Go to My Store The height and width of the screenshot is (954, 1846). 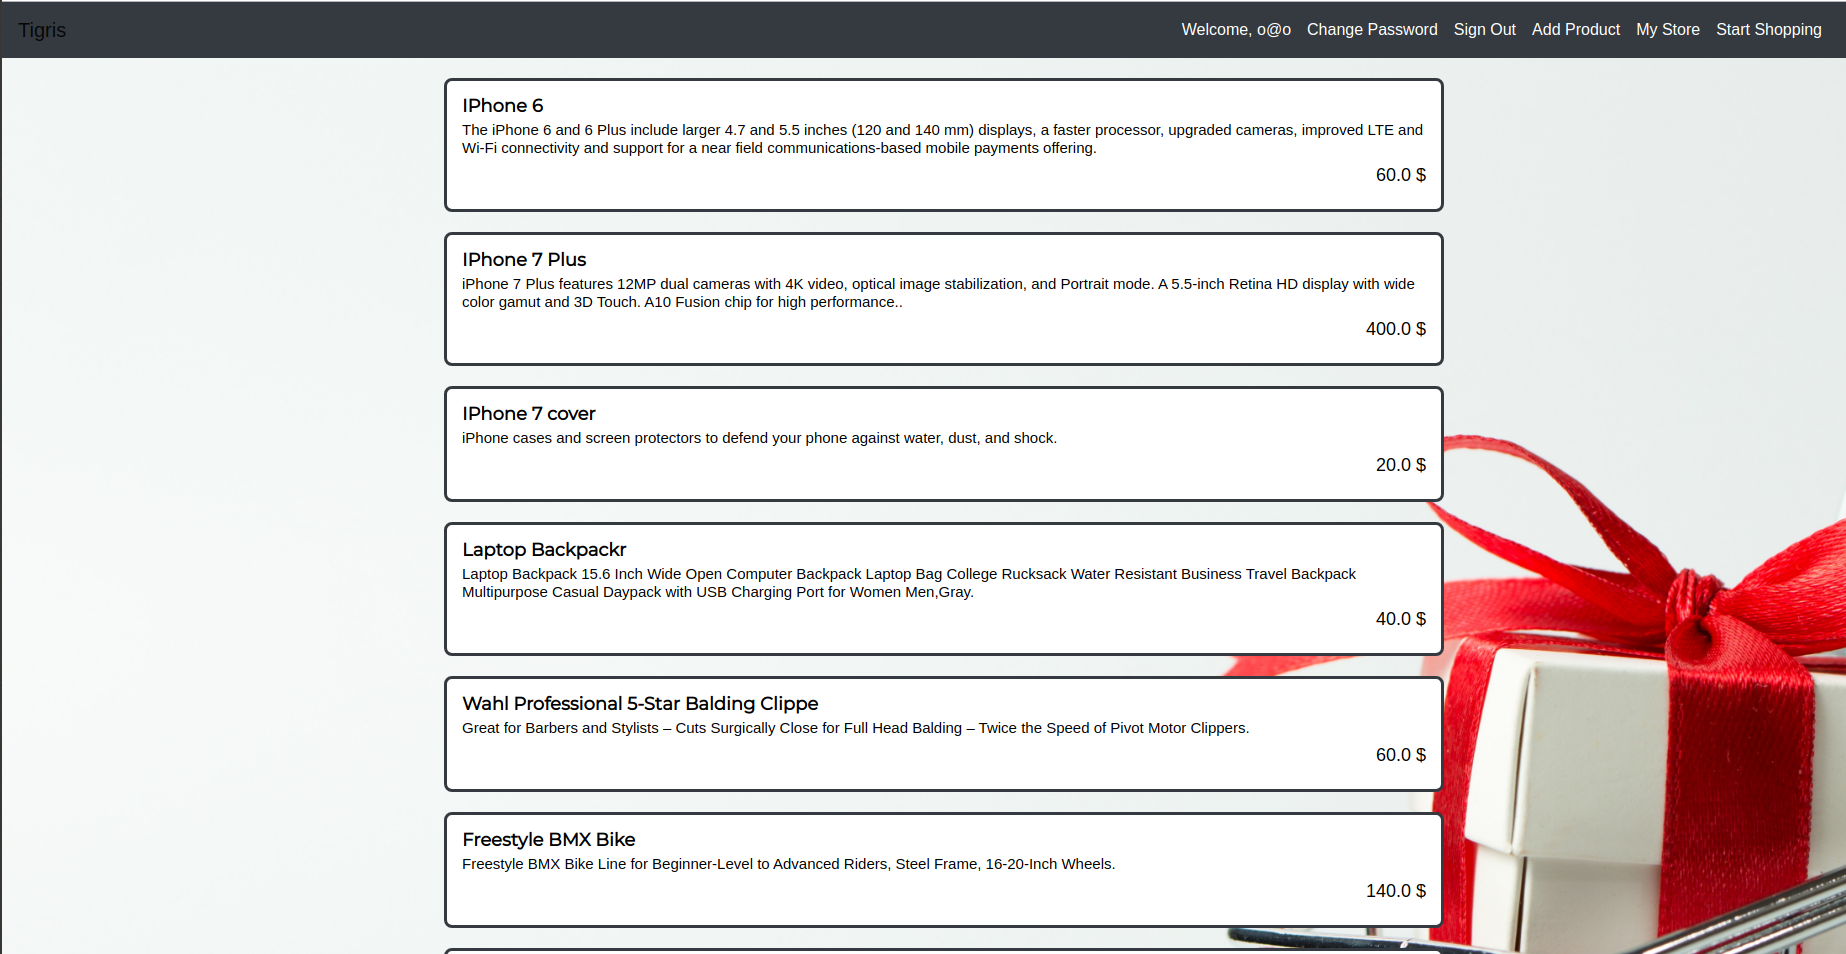[x=1668, y=30]
